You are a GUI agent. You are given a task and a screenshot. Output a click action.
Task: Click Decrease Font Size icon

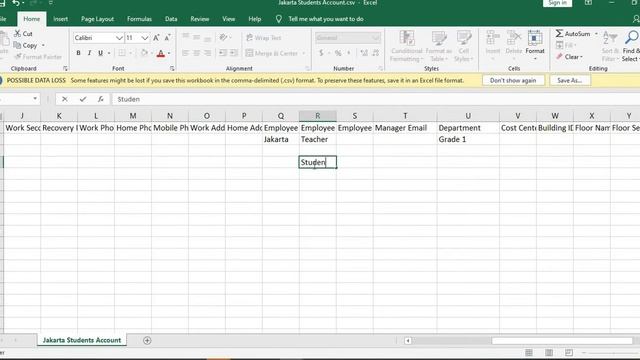click(167, 38)
